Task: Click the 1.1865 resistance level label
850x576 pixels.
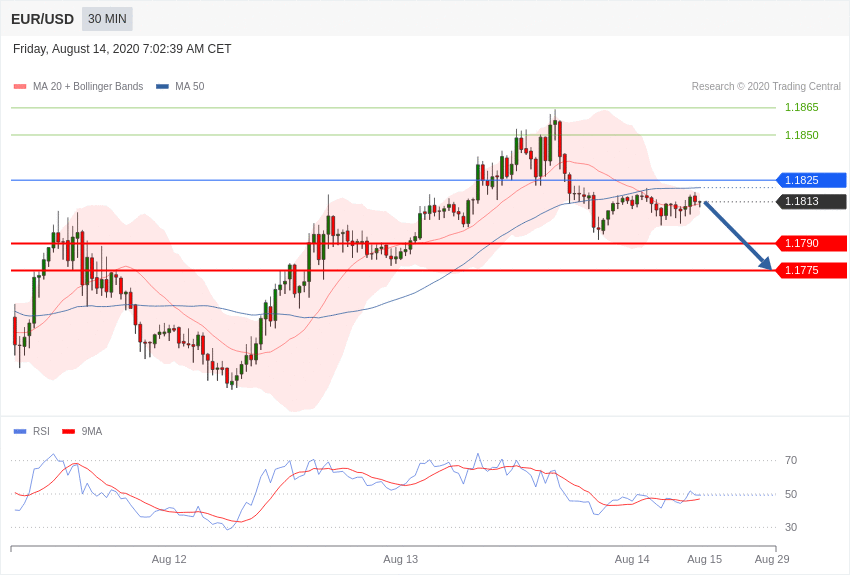Action: tap(802, 107)
